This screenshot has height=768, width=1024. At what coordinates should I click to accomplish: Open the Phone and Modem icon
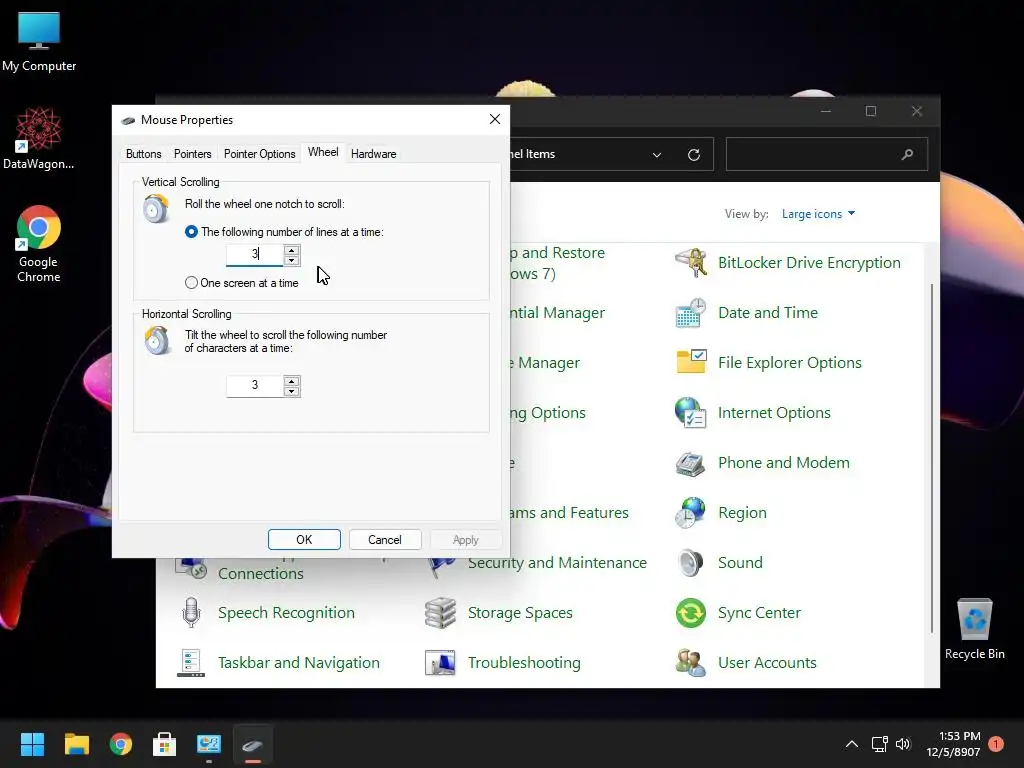pyautogui.click(x=691, y=463)
